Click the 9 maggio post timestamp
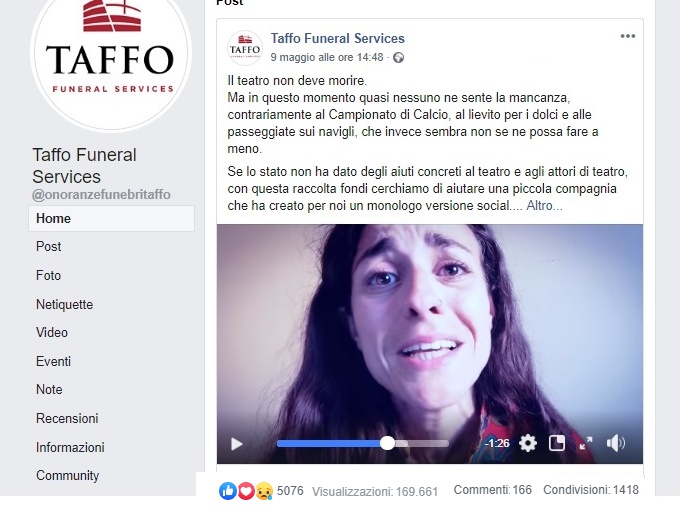Screen dimensions: 680x510 click(x=327, y=57)
